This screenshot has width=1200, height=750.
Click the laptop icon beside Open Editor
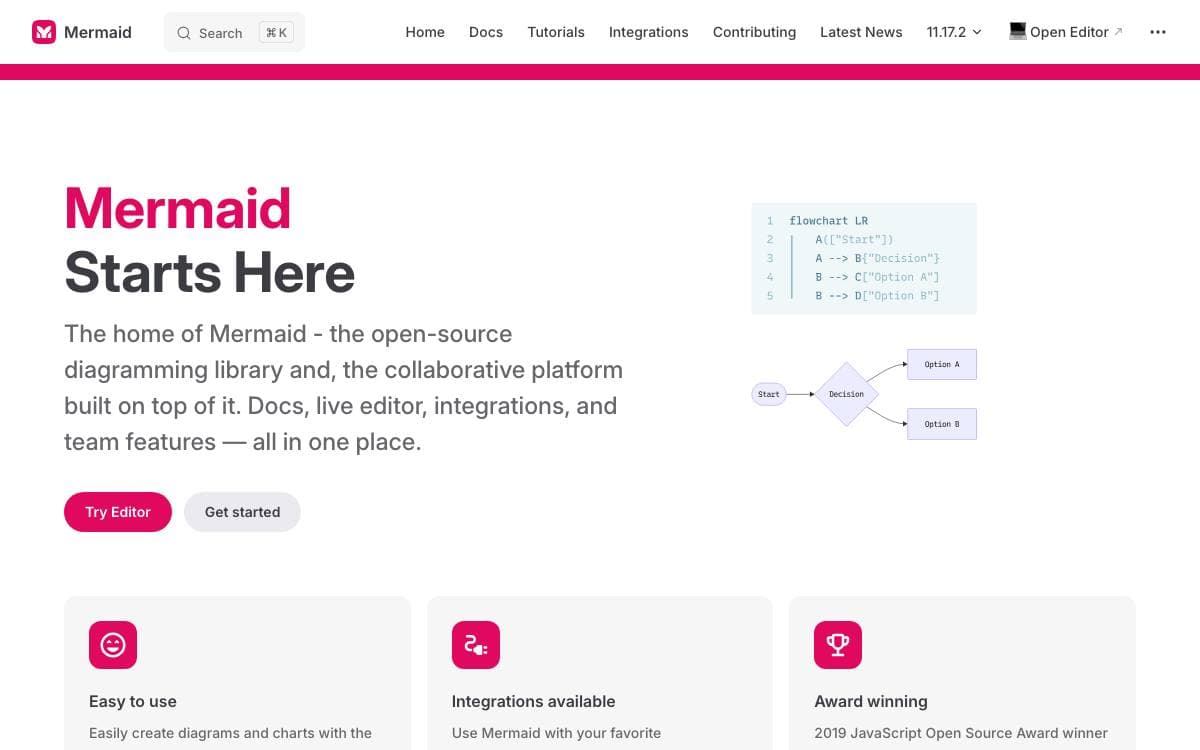pos(1018,31)
